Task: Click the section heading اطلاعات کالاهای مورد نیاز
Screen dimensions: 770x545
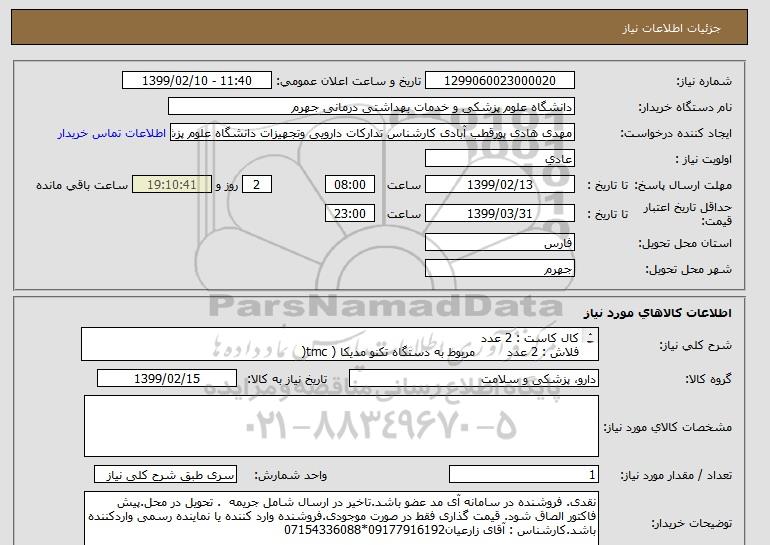Action: point(658,313)
